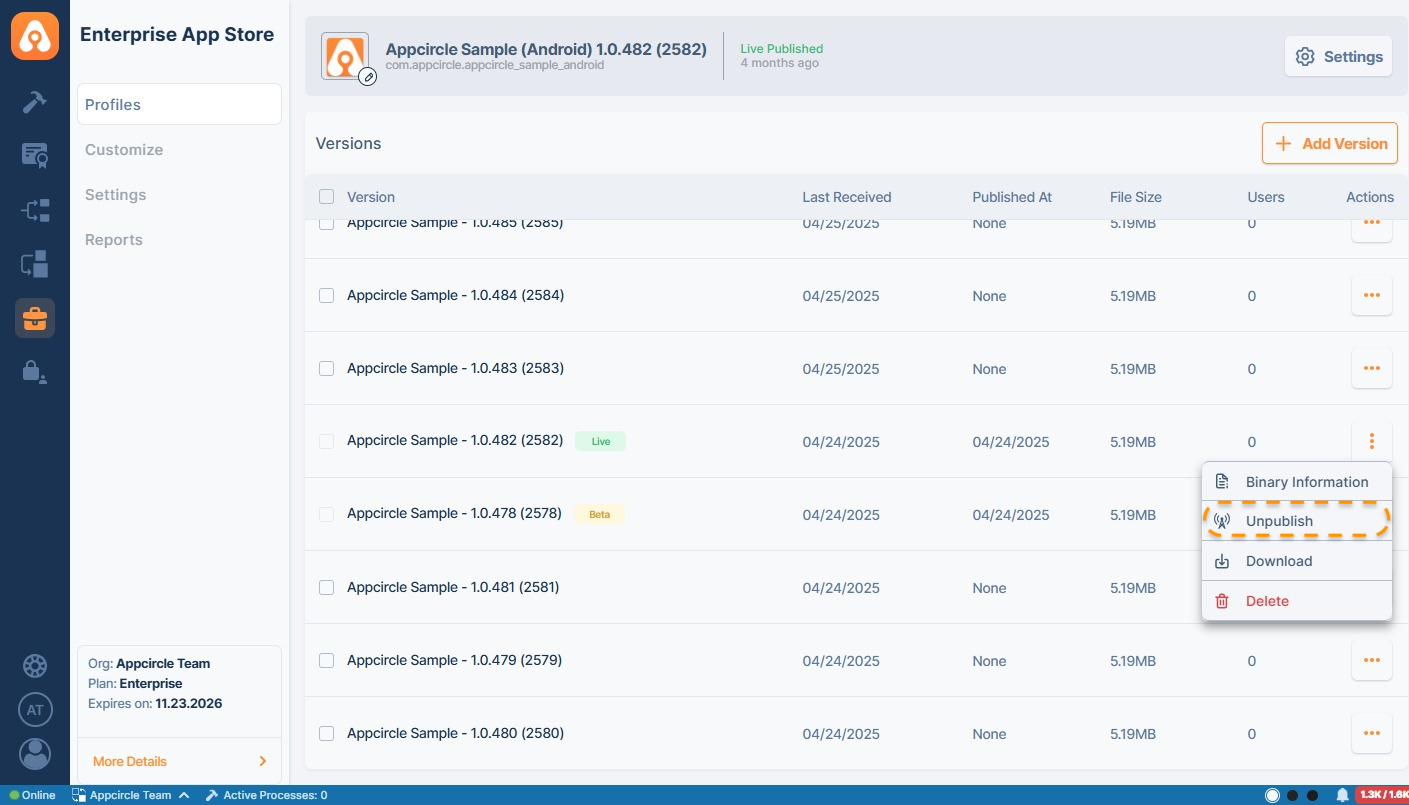This screenshot has width=1409, height=805.
Task: Click the Appcircle logo in the sidebar
Action: click(35, 37)
